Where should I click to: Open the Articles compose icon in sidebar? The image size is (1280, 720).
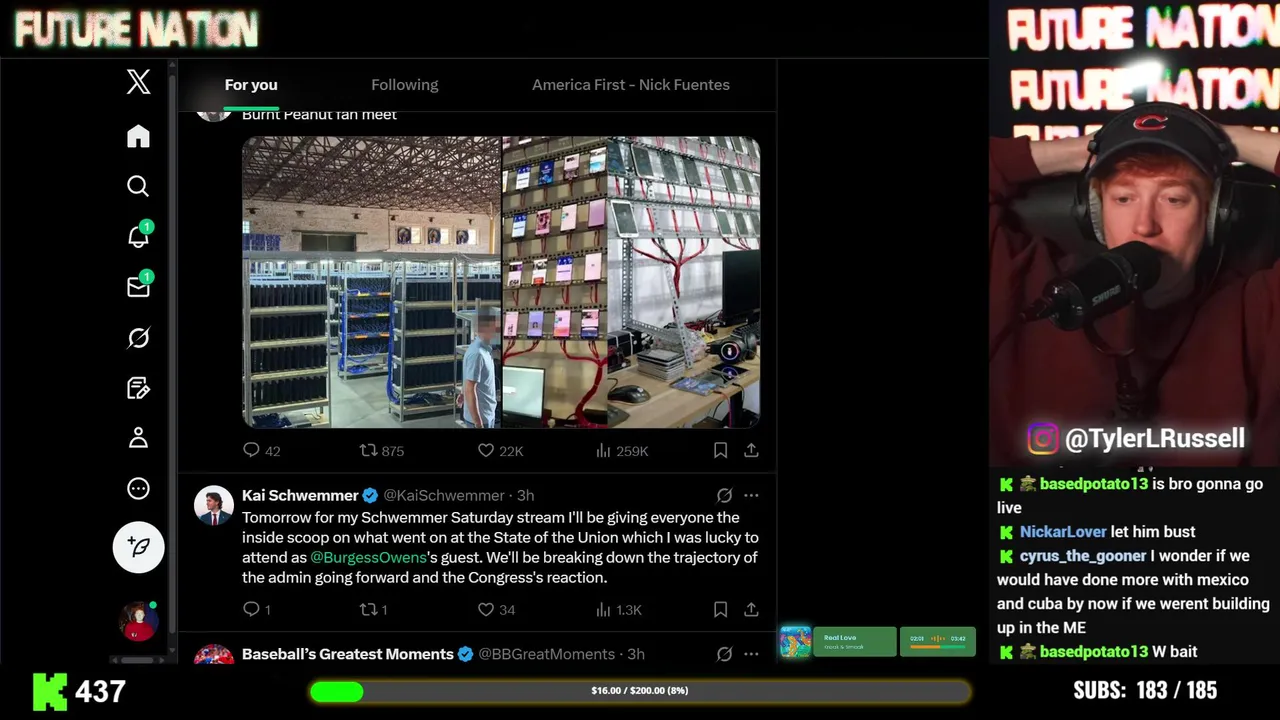138,388
